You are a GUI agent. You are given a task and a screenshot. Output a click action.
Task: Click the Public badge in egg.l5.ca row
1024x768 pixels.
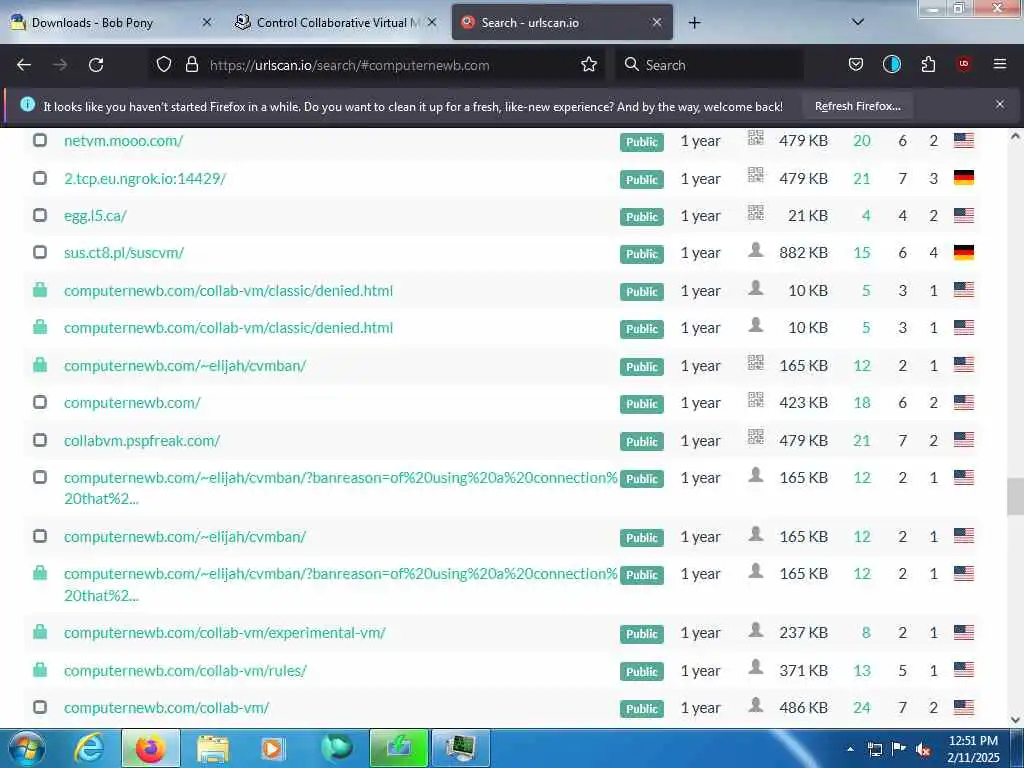point(641,217)
